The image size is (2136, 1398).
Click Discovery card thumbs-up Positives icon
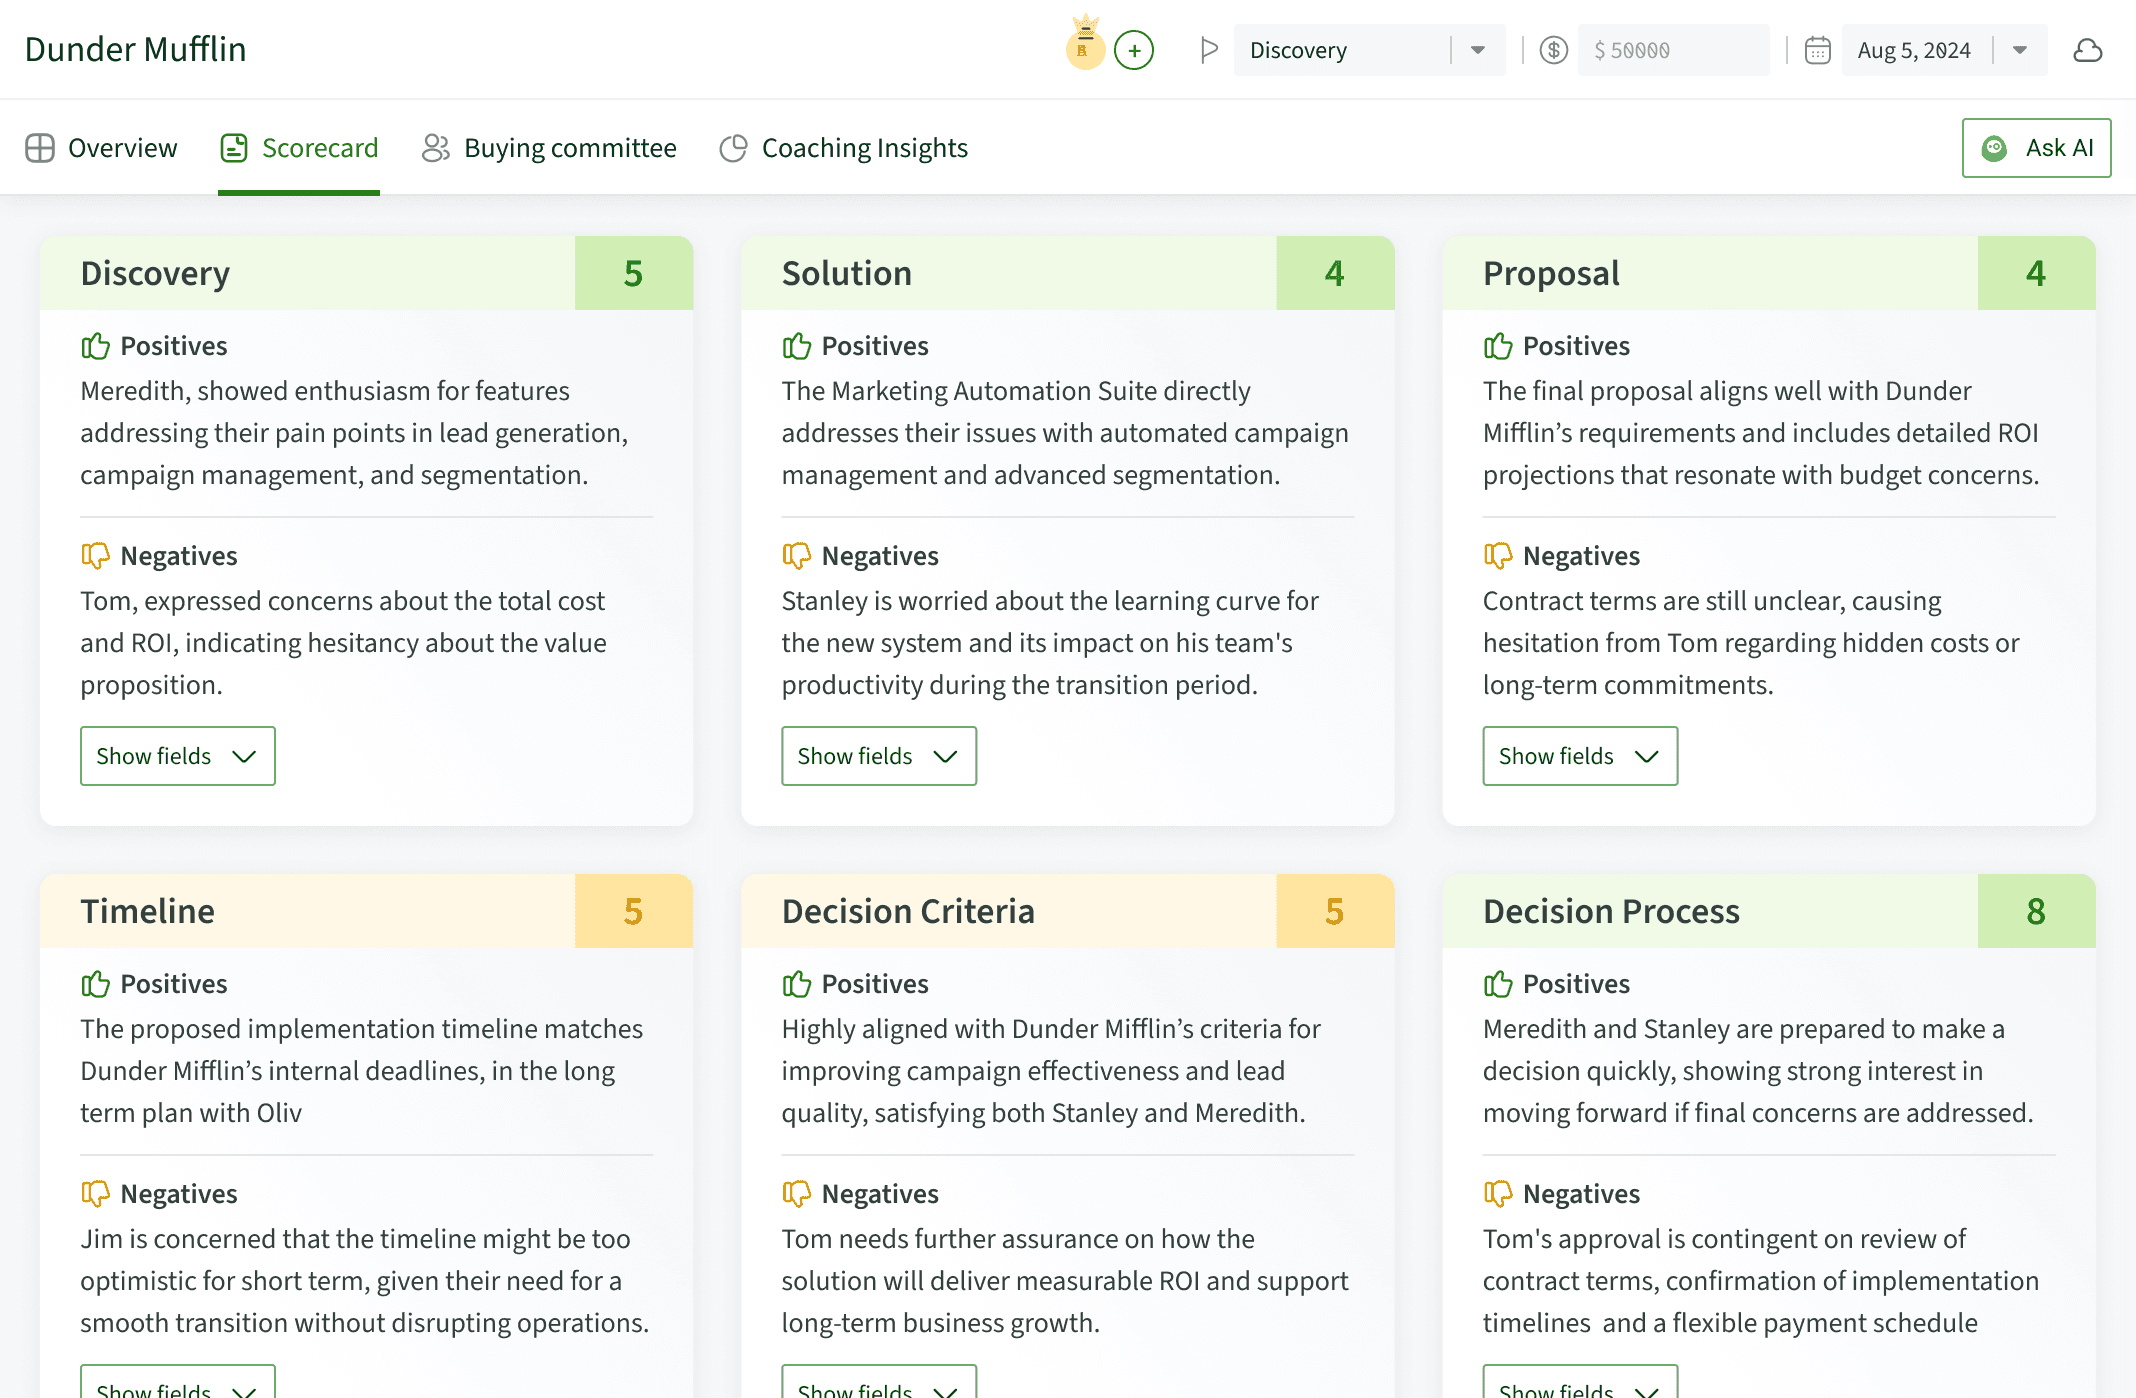pos(95,346)
